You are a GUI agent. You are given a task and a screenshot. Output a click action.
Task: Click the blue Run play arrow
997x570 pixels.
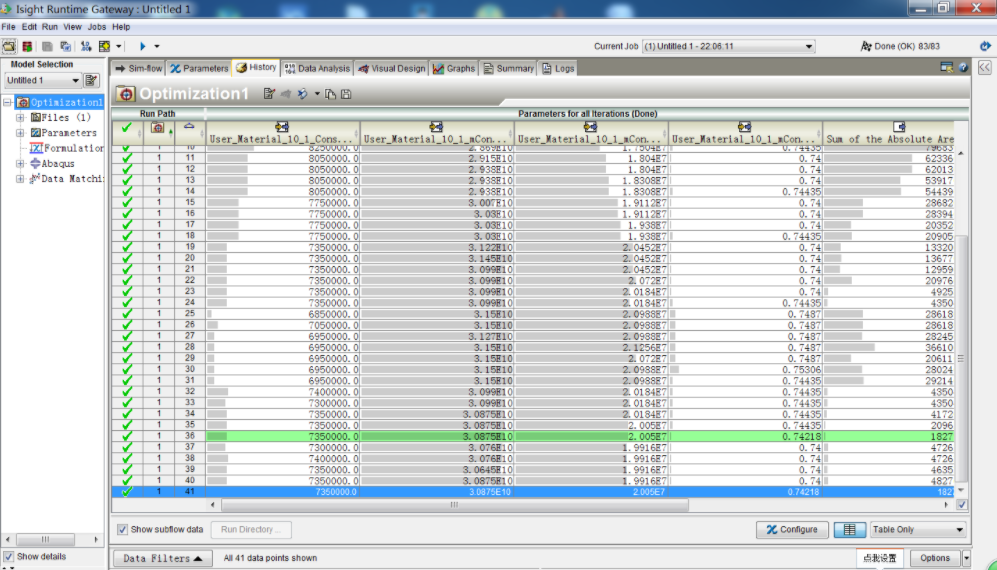coord(143,46)
